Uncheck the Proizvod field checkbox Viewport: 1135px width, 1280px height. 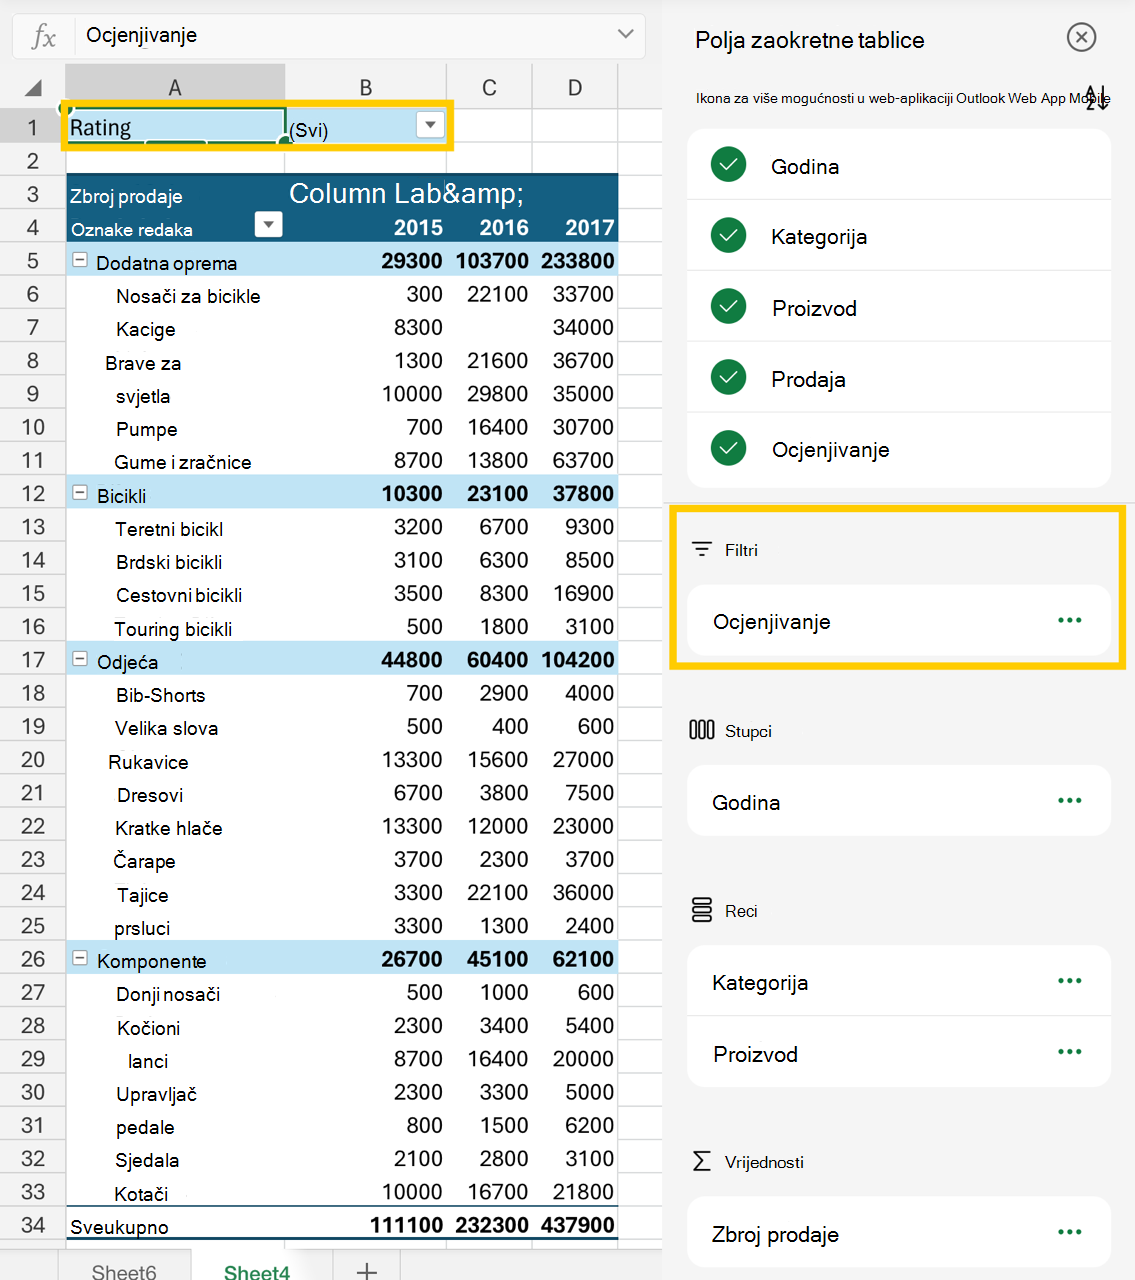tap(729, 307)
